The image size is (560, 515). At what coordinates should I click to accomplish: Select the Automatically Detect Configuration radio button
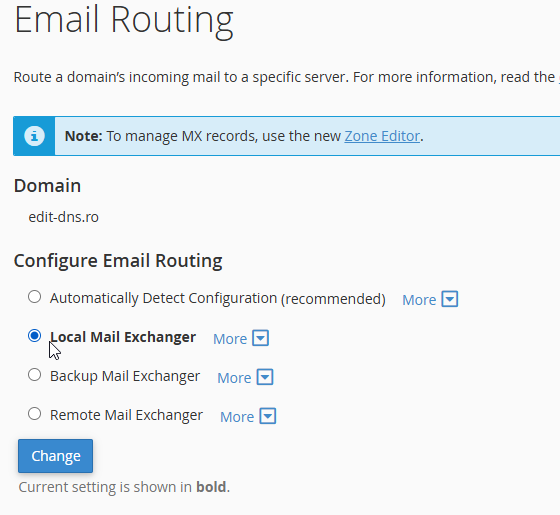pyautogui.click(x=35, y=297)
